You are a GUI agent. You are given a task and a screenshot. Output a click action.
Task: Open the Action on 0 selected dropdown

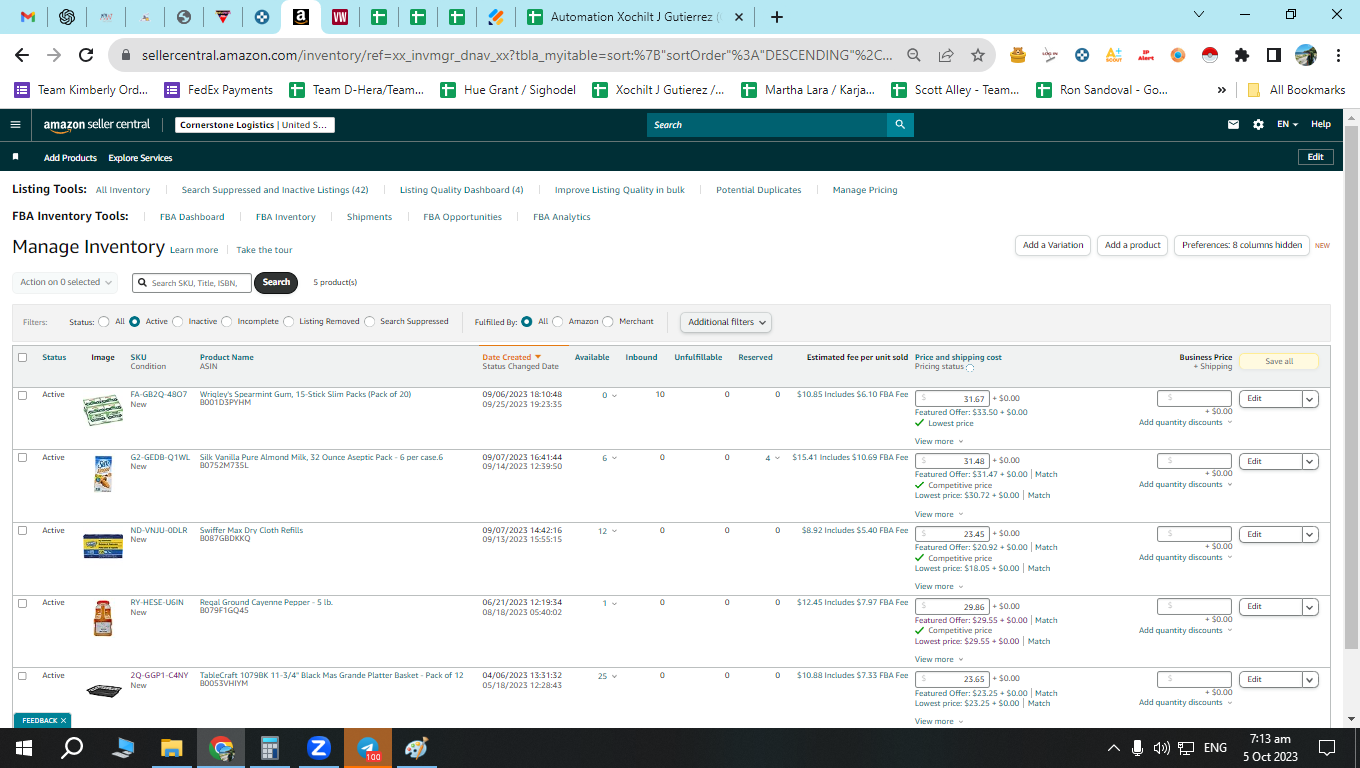pos(65,282)
